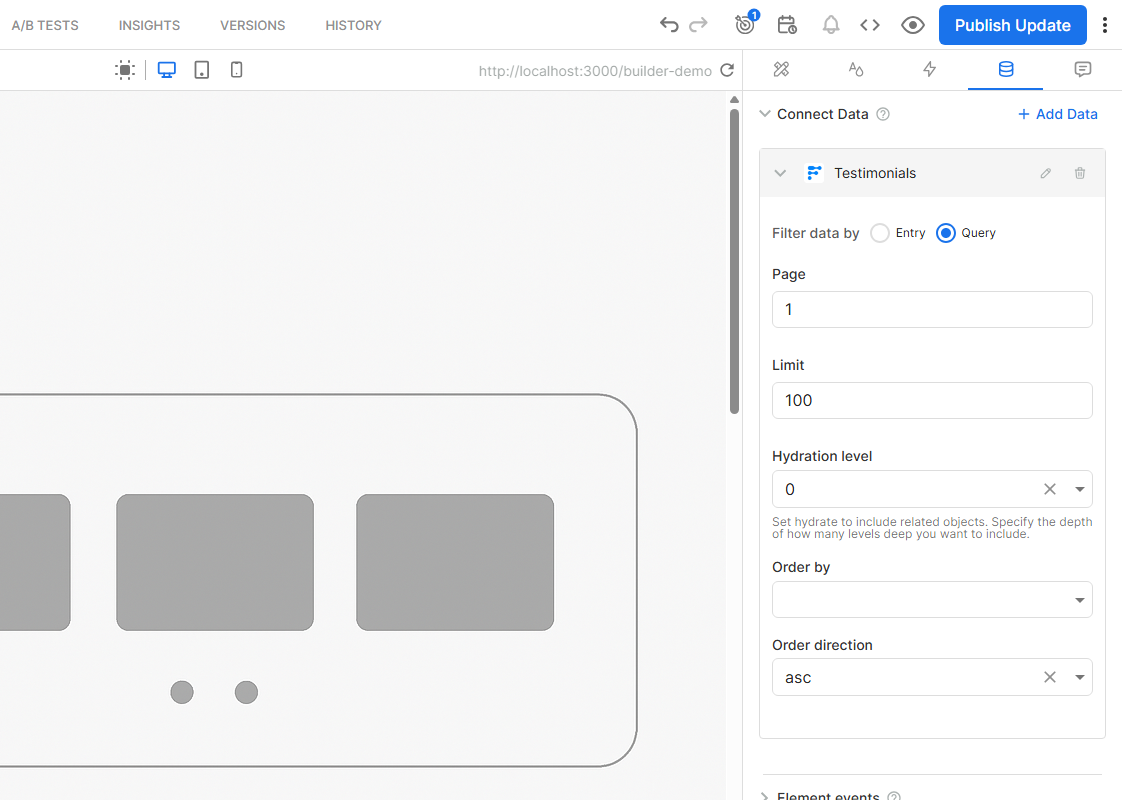Click the undo arrow icon
The height and width of the screenshot is (800, 1122).
(669, 25)
